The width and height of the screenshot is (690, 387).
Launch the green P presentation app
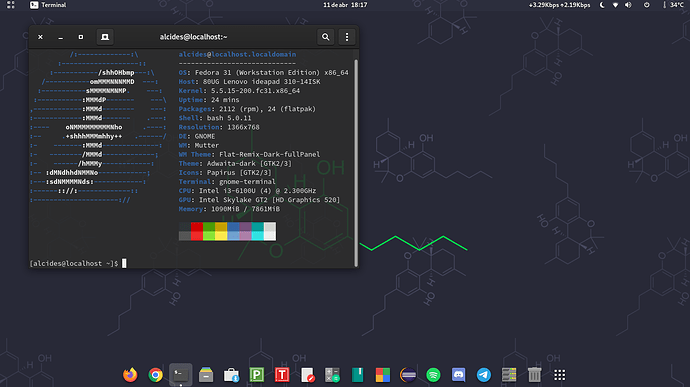[257, 375]
